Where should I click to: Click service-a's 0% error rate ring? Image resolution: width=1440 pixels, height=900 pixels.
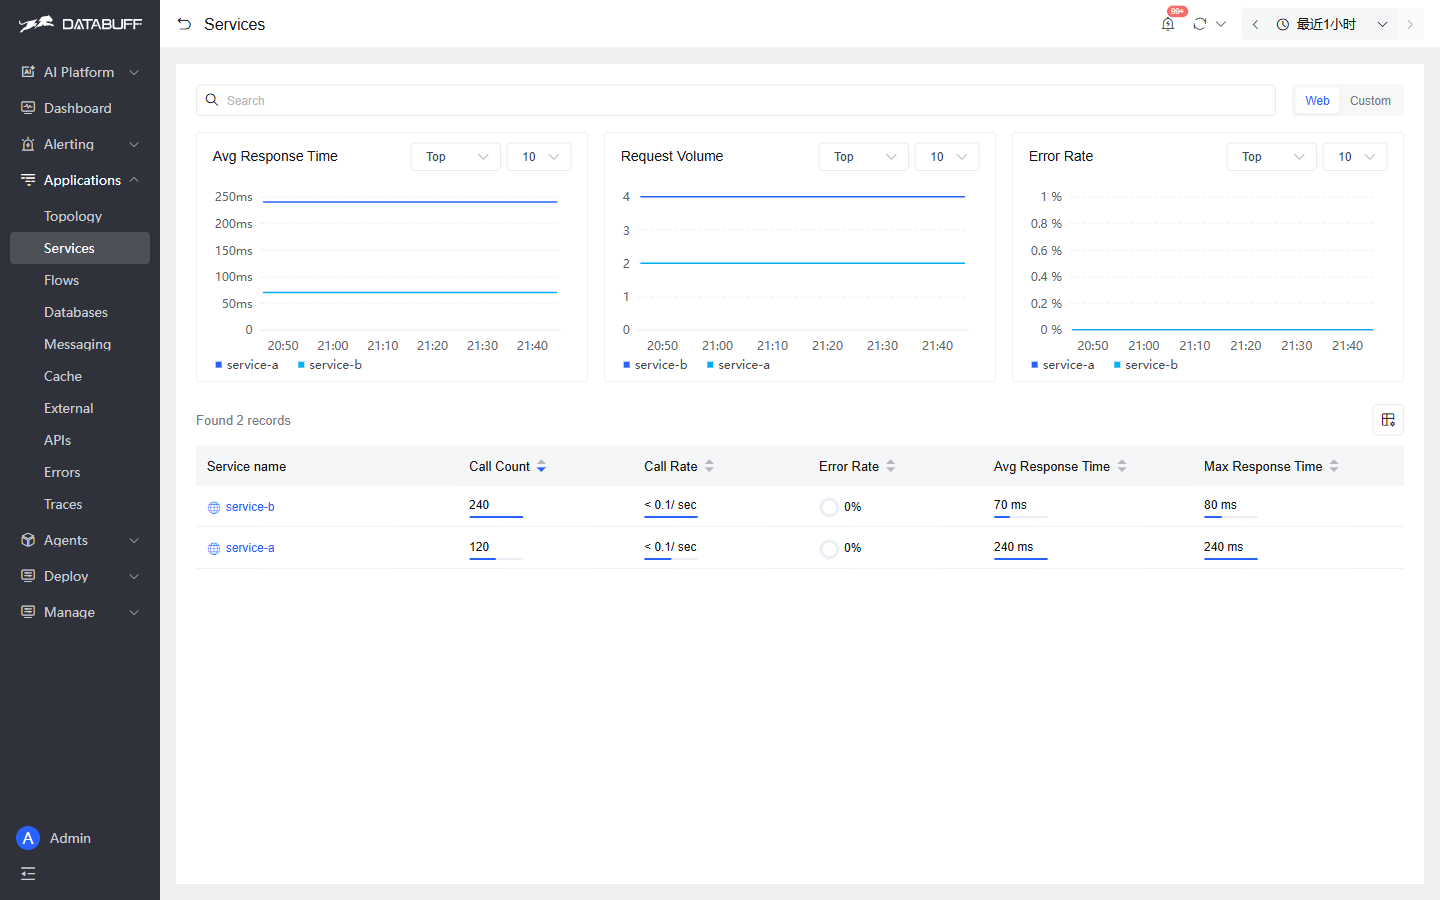[x=829, y=549]
